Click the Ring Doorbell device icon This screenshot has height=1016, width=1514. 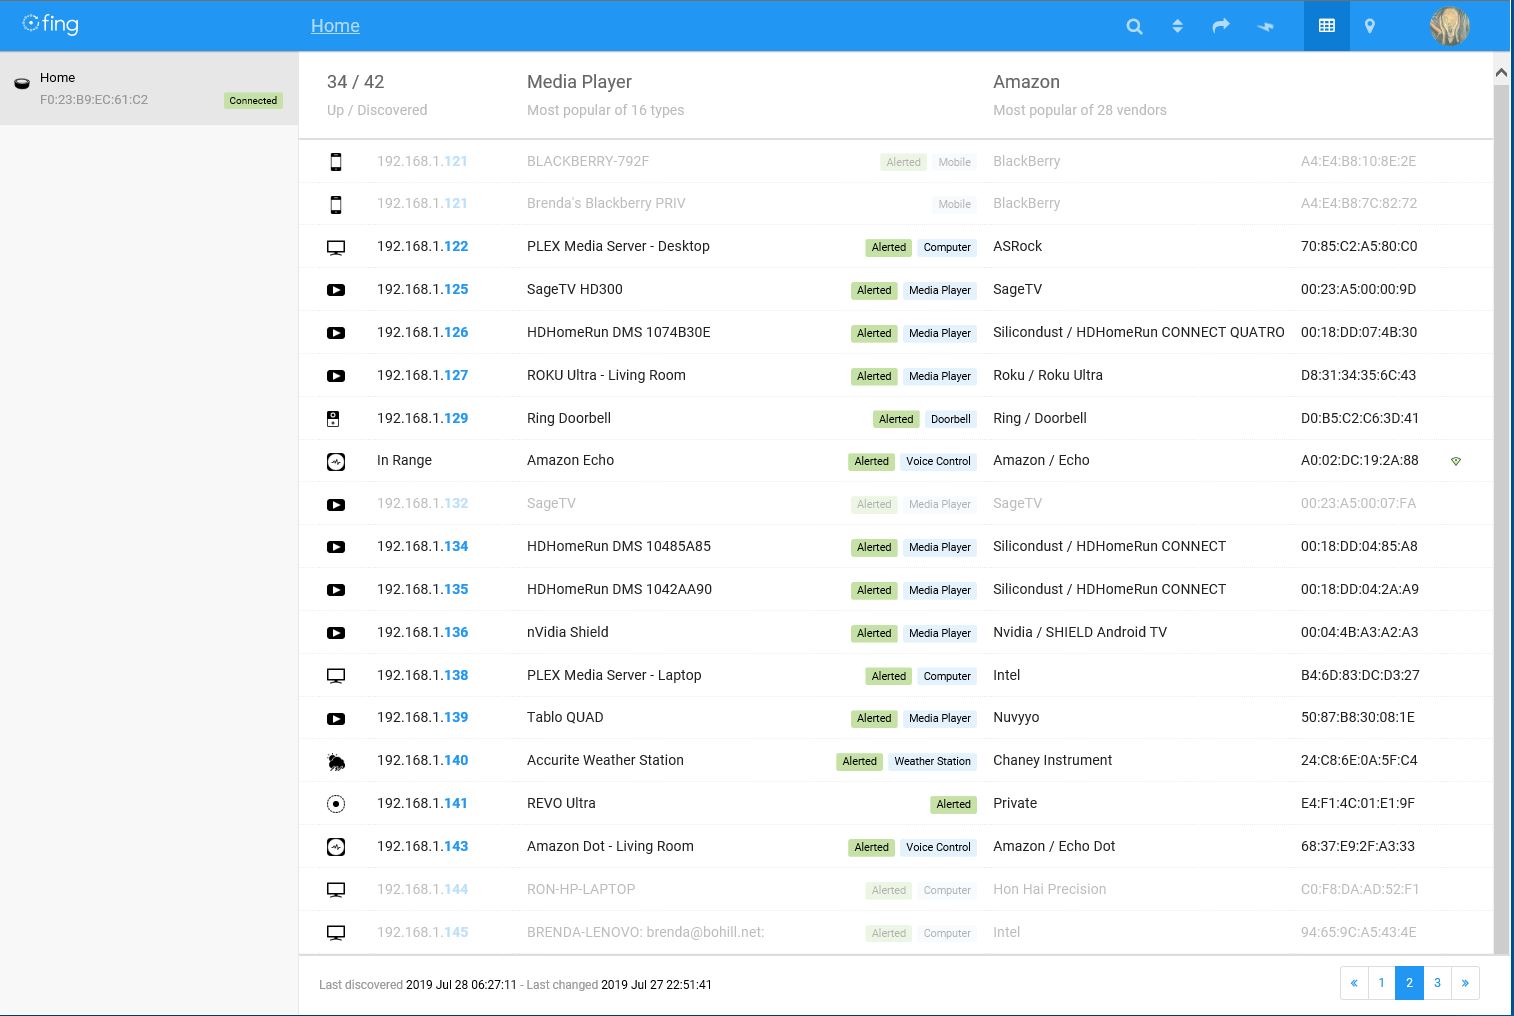pyautogui.click(x=335, y=419)
